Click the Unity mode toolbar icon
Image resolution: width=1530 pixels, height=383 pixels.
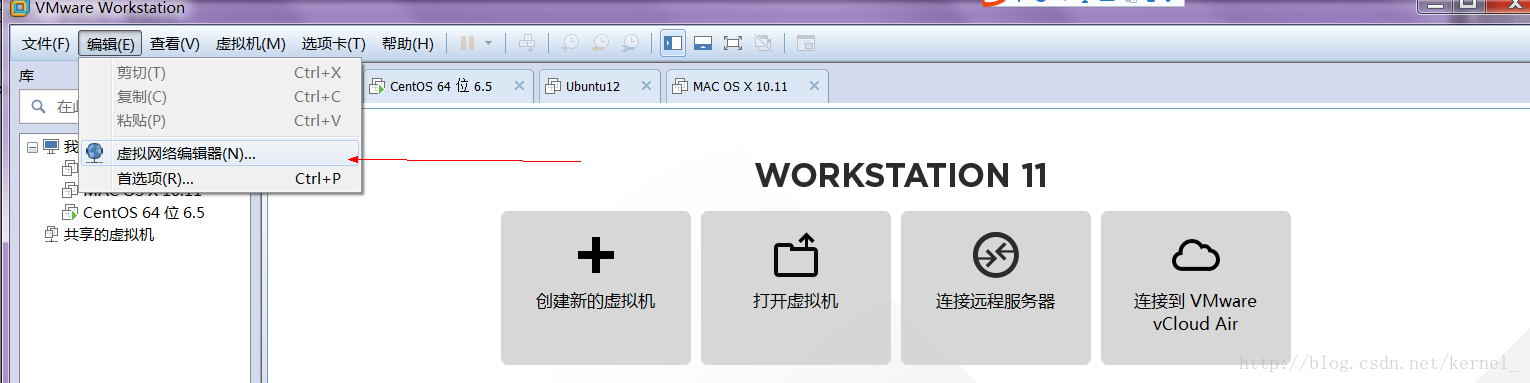763,43
